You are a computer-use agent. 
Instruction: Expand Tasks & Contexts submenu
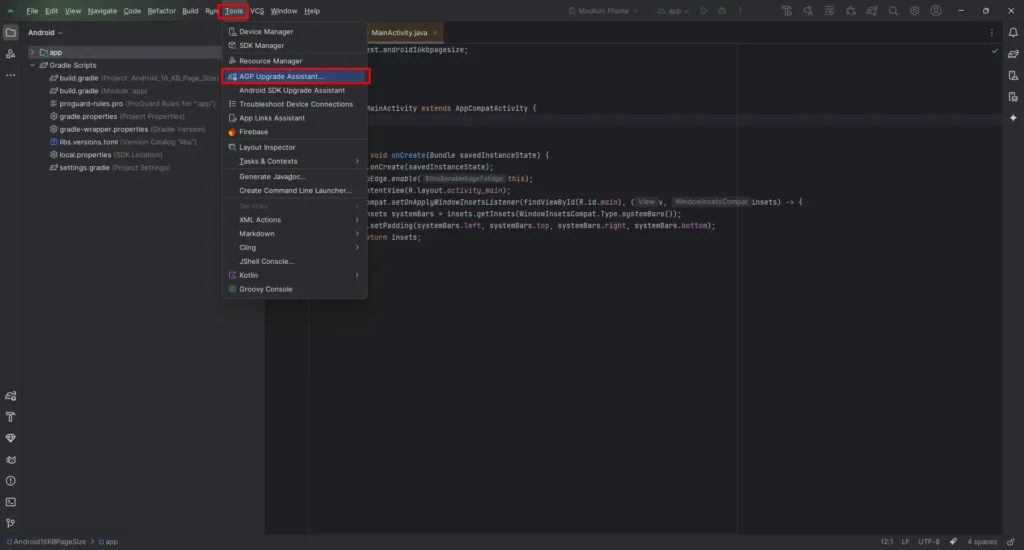pos(295,161)
